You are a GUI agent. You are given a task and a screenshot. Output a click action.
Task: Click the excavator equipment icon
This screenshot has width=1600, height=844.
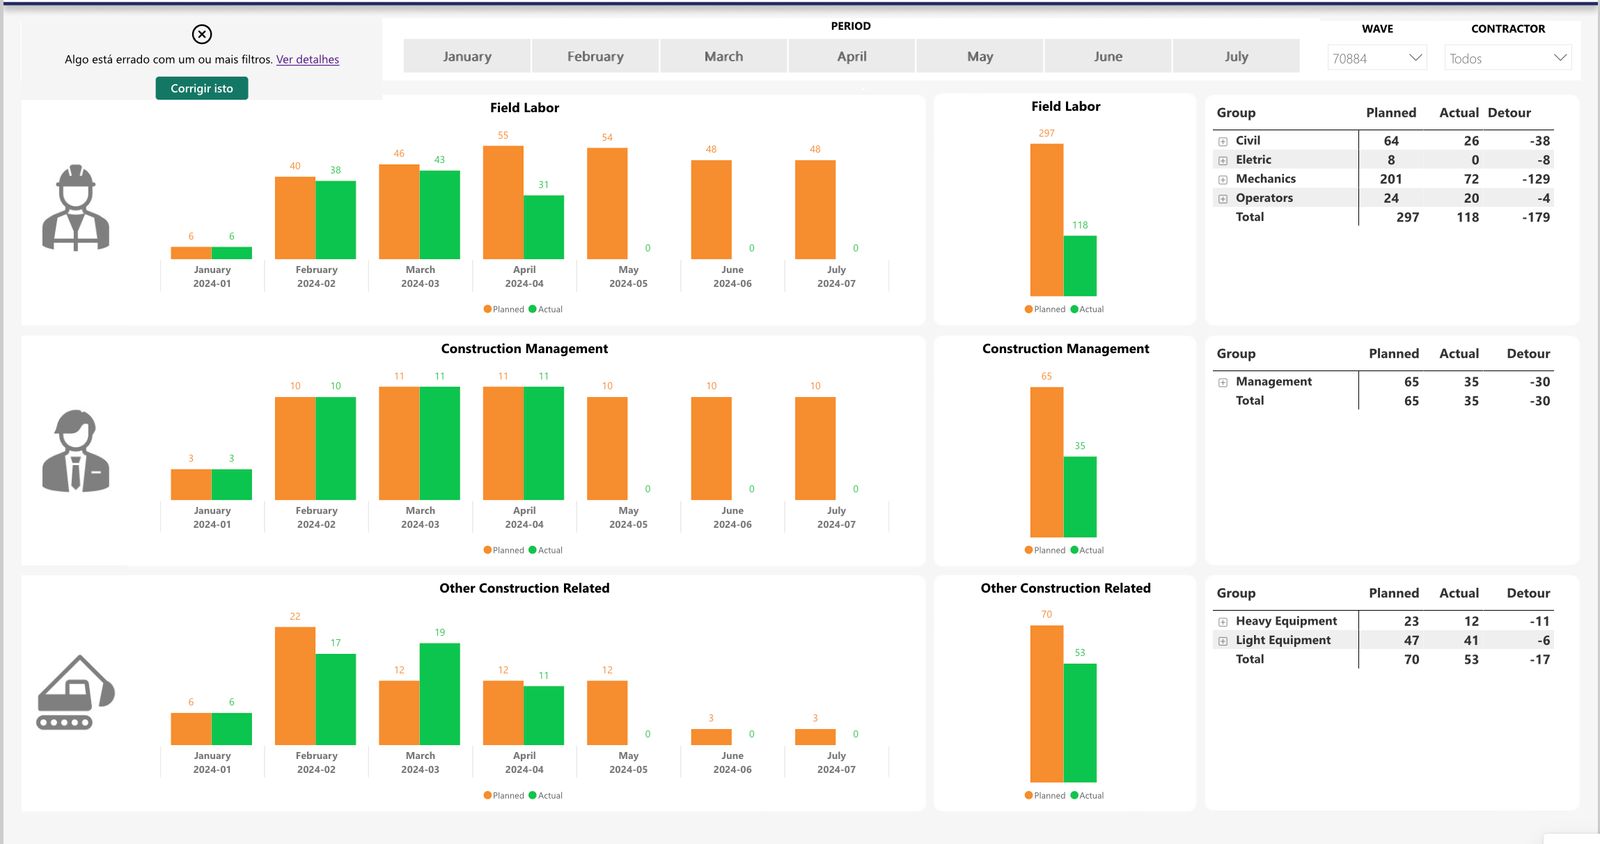(76, 693)
